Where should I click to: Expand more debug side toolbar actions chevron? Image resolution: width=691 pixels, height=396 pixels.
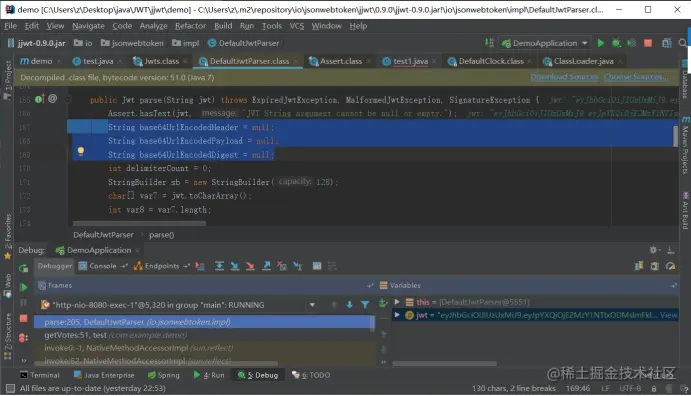click(24, 360)
